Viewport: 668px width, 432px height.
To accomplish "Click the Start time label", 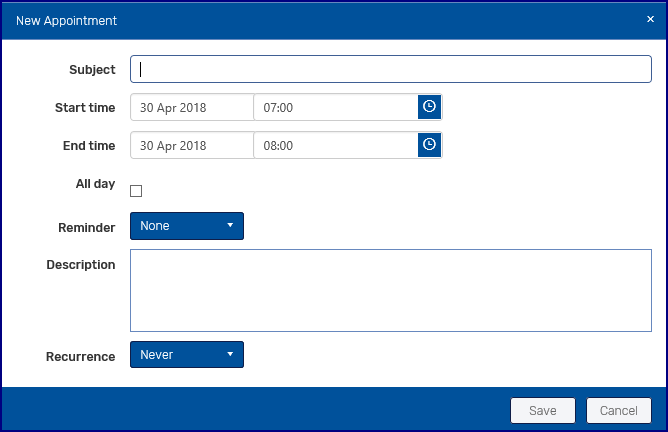I will tap(85, 107).
